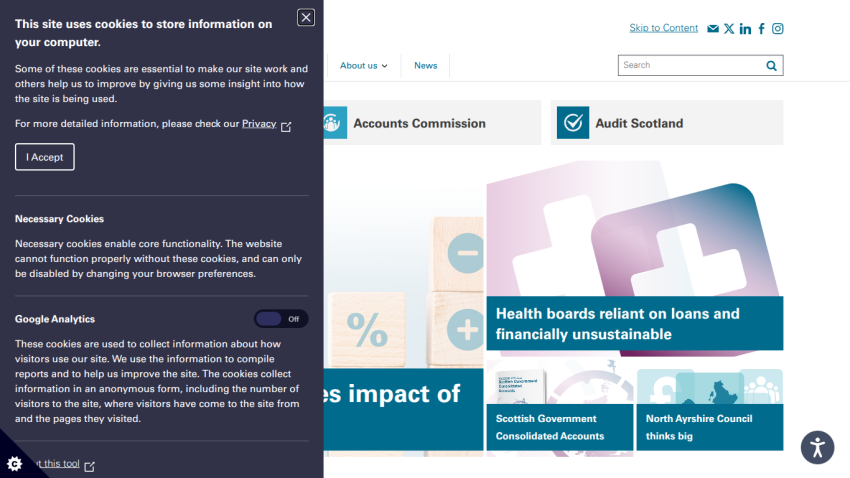This screenshot has height=478, width=850.
Task: Click the Skip to Content link
Action: 664,28
